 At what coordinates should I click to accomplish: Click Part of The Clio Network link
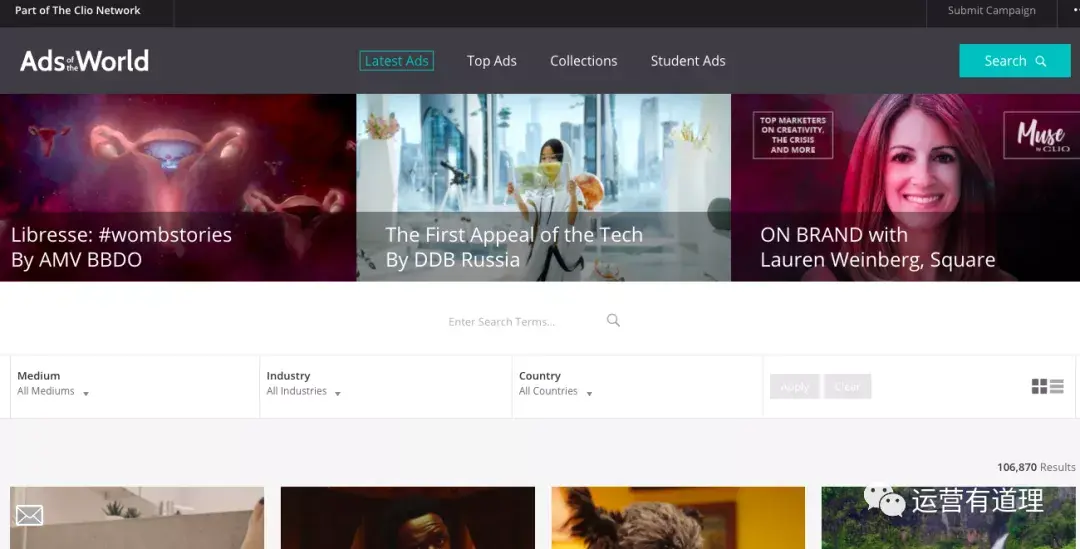[x=78, y=10]
